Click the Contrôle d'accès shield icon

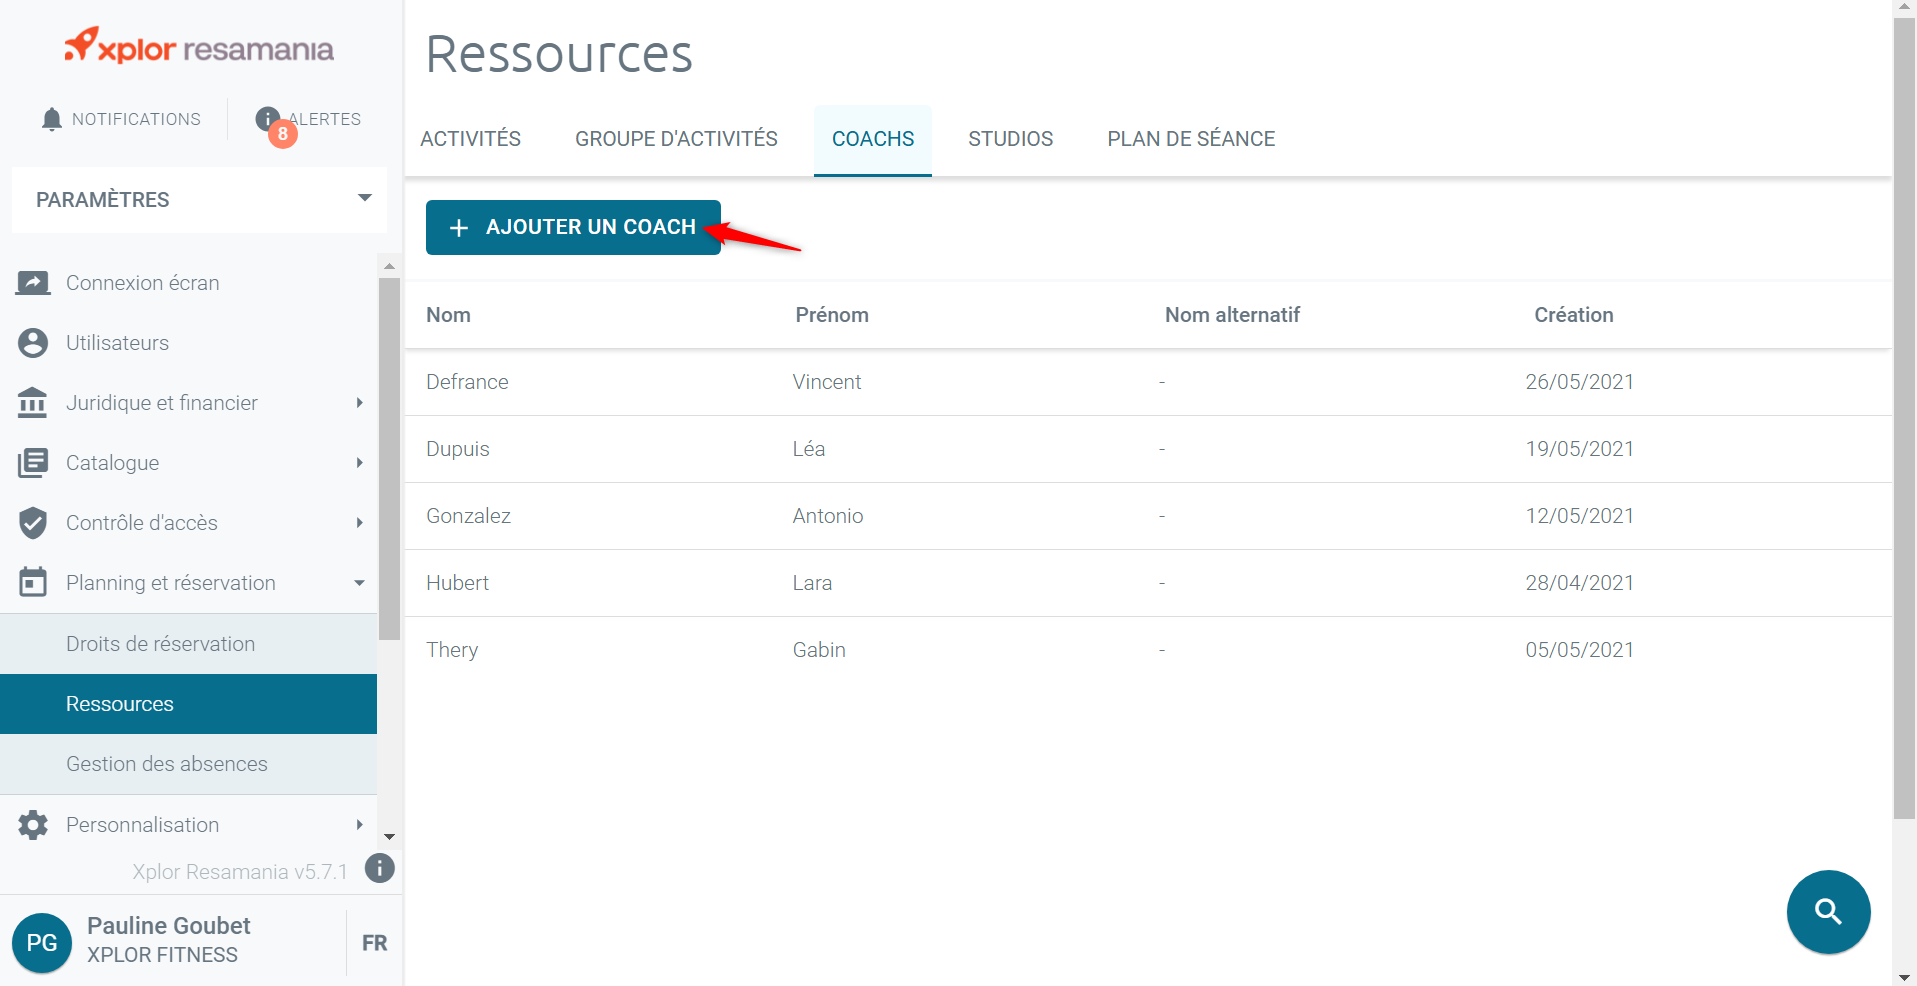tap(33, 523)
